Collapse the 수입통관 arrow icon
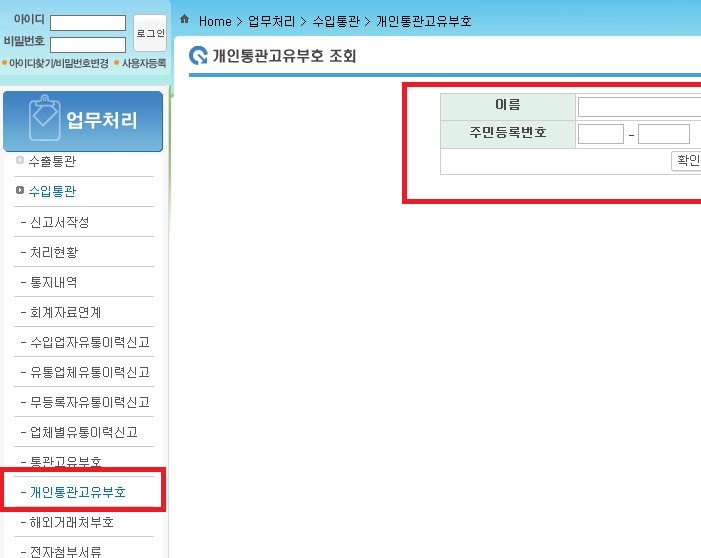The height and width of the screenshot is (558, 701). (20, 190)
